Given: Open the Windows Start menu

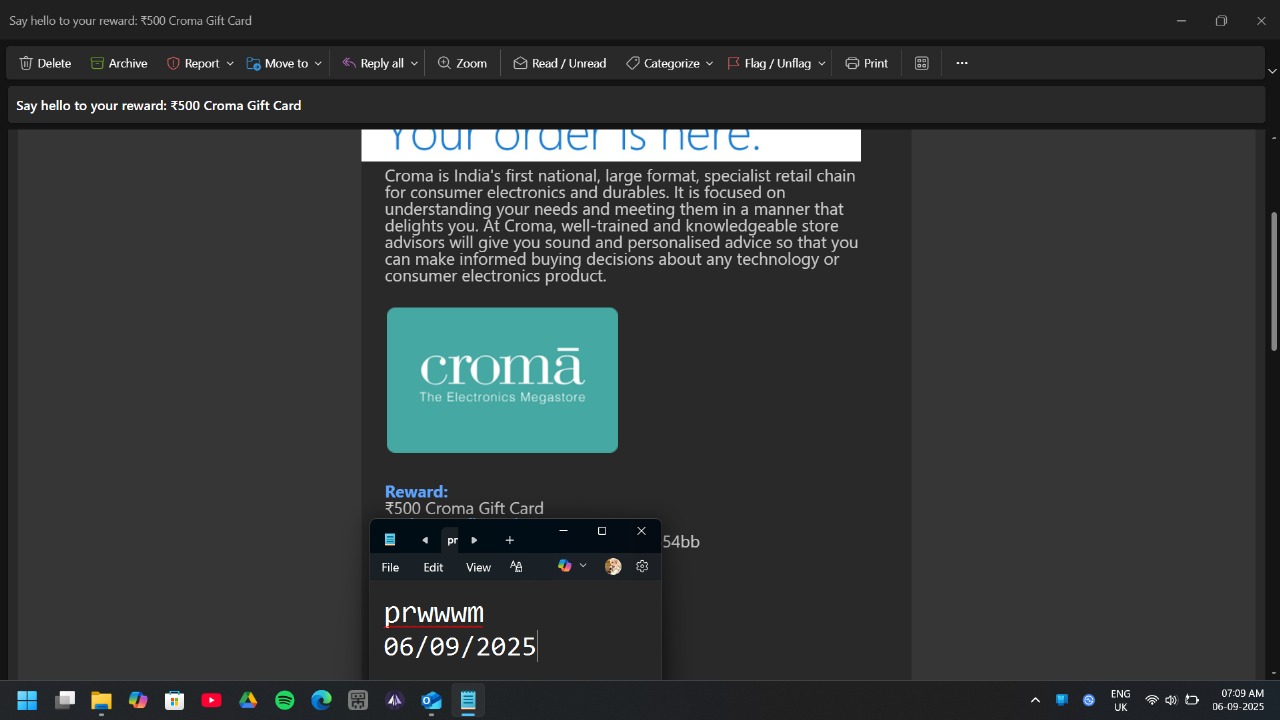Looking at the screenshot, I should 27,700.
